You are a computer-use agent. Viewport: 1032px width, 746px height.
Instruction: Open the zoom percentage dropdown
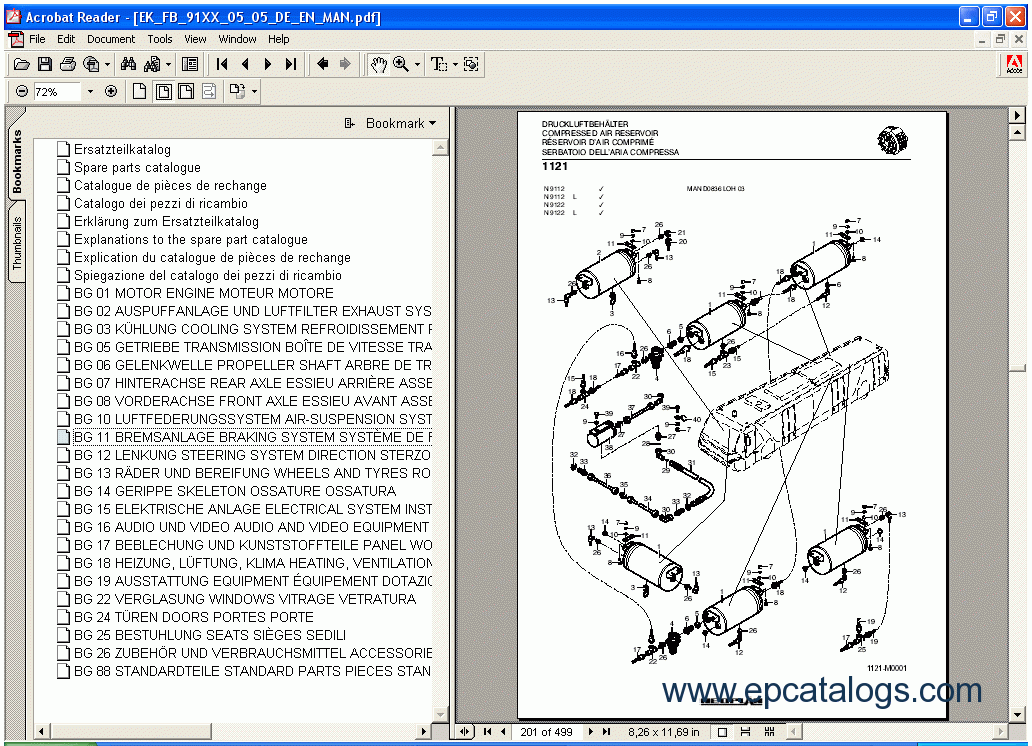90,92
